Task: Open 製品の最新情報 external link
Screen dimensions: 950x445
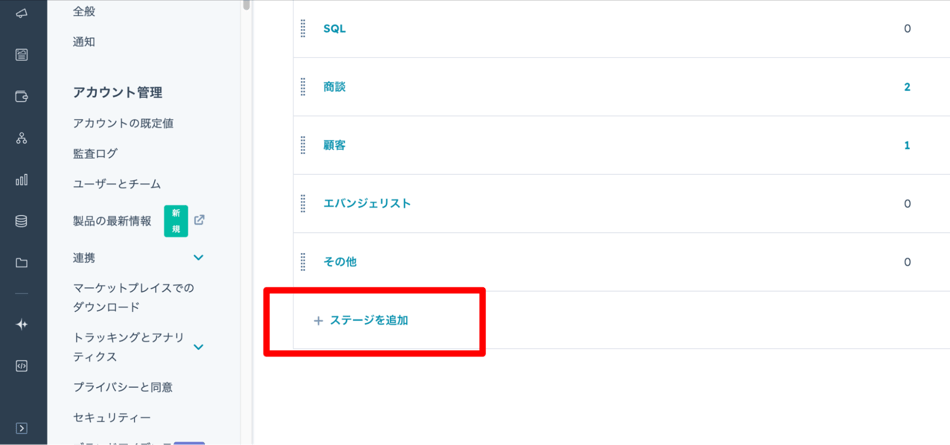Action: (199, 220)
